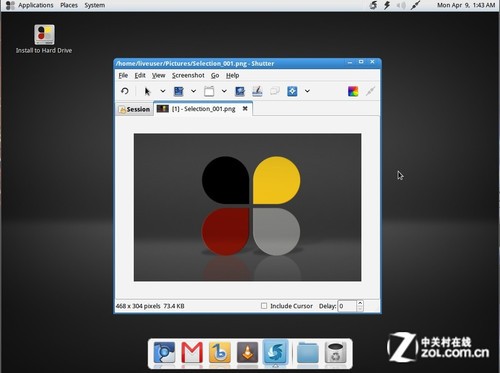Click the greyed tooltip capture icon
Image resolution: width=500 pixels, height=373 pixels.
pyautogui.click(x=275, y=91)
